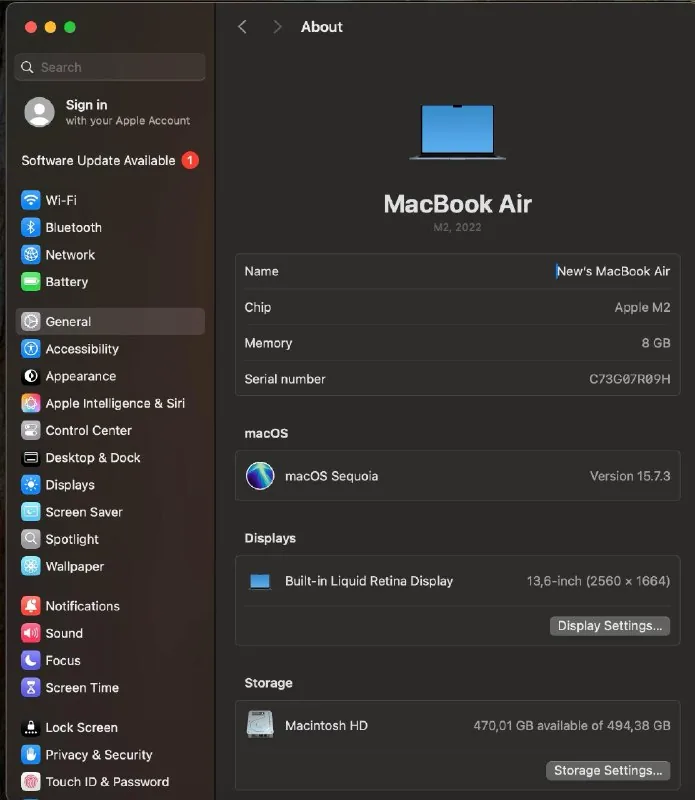Open the Displays sidebar icon

coord(31,485)
